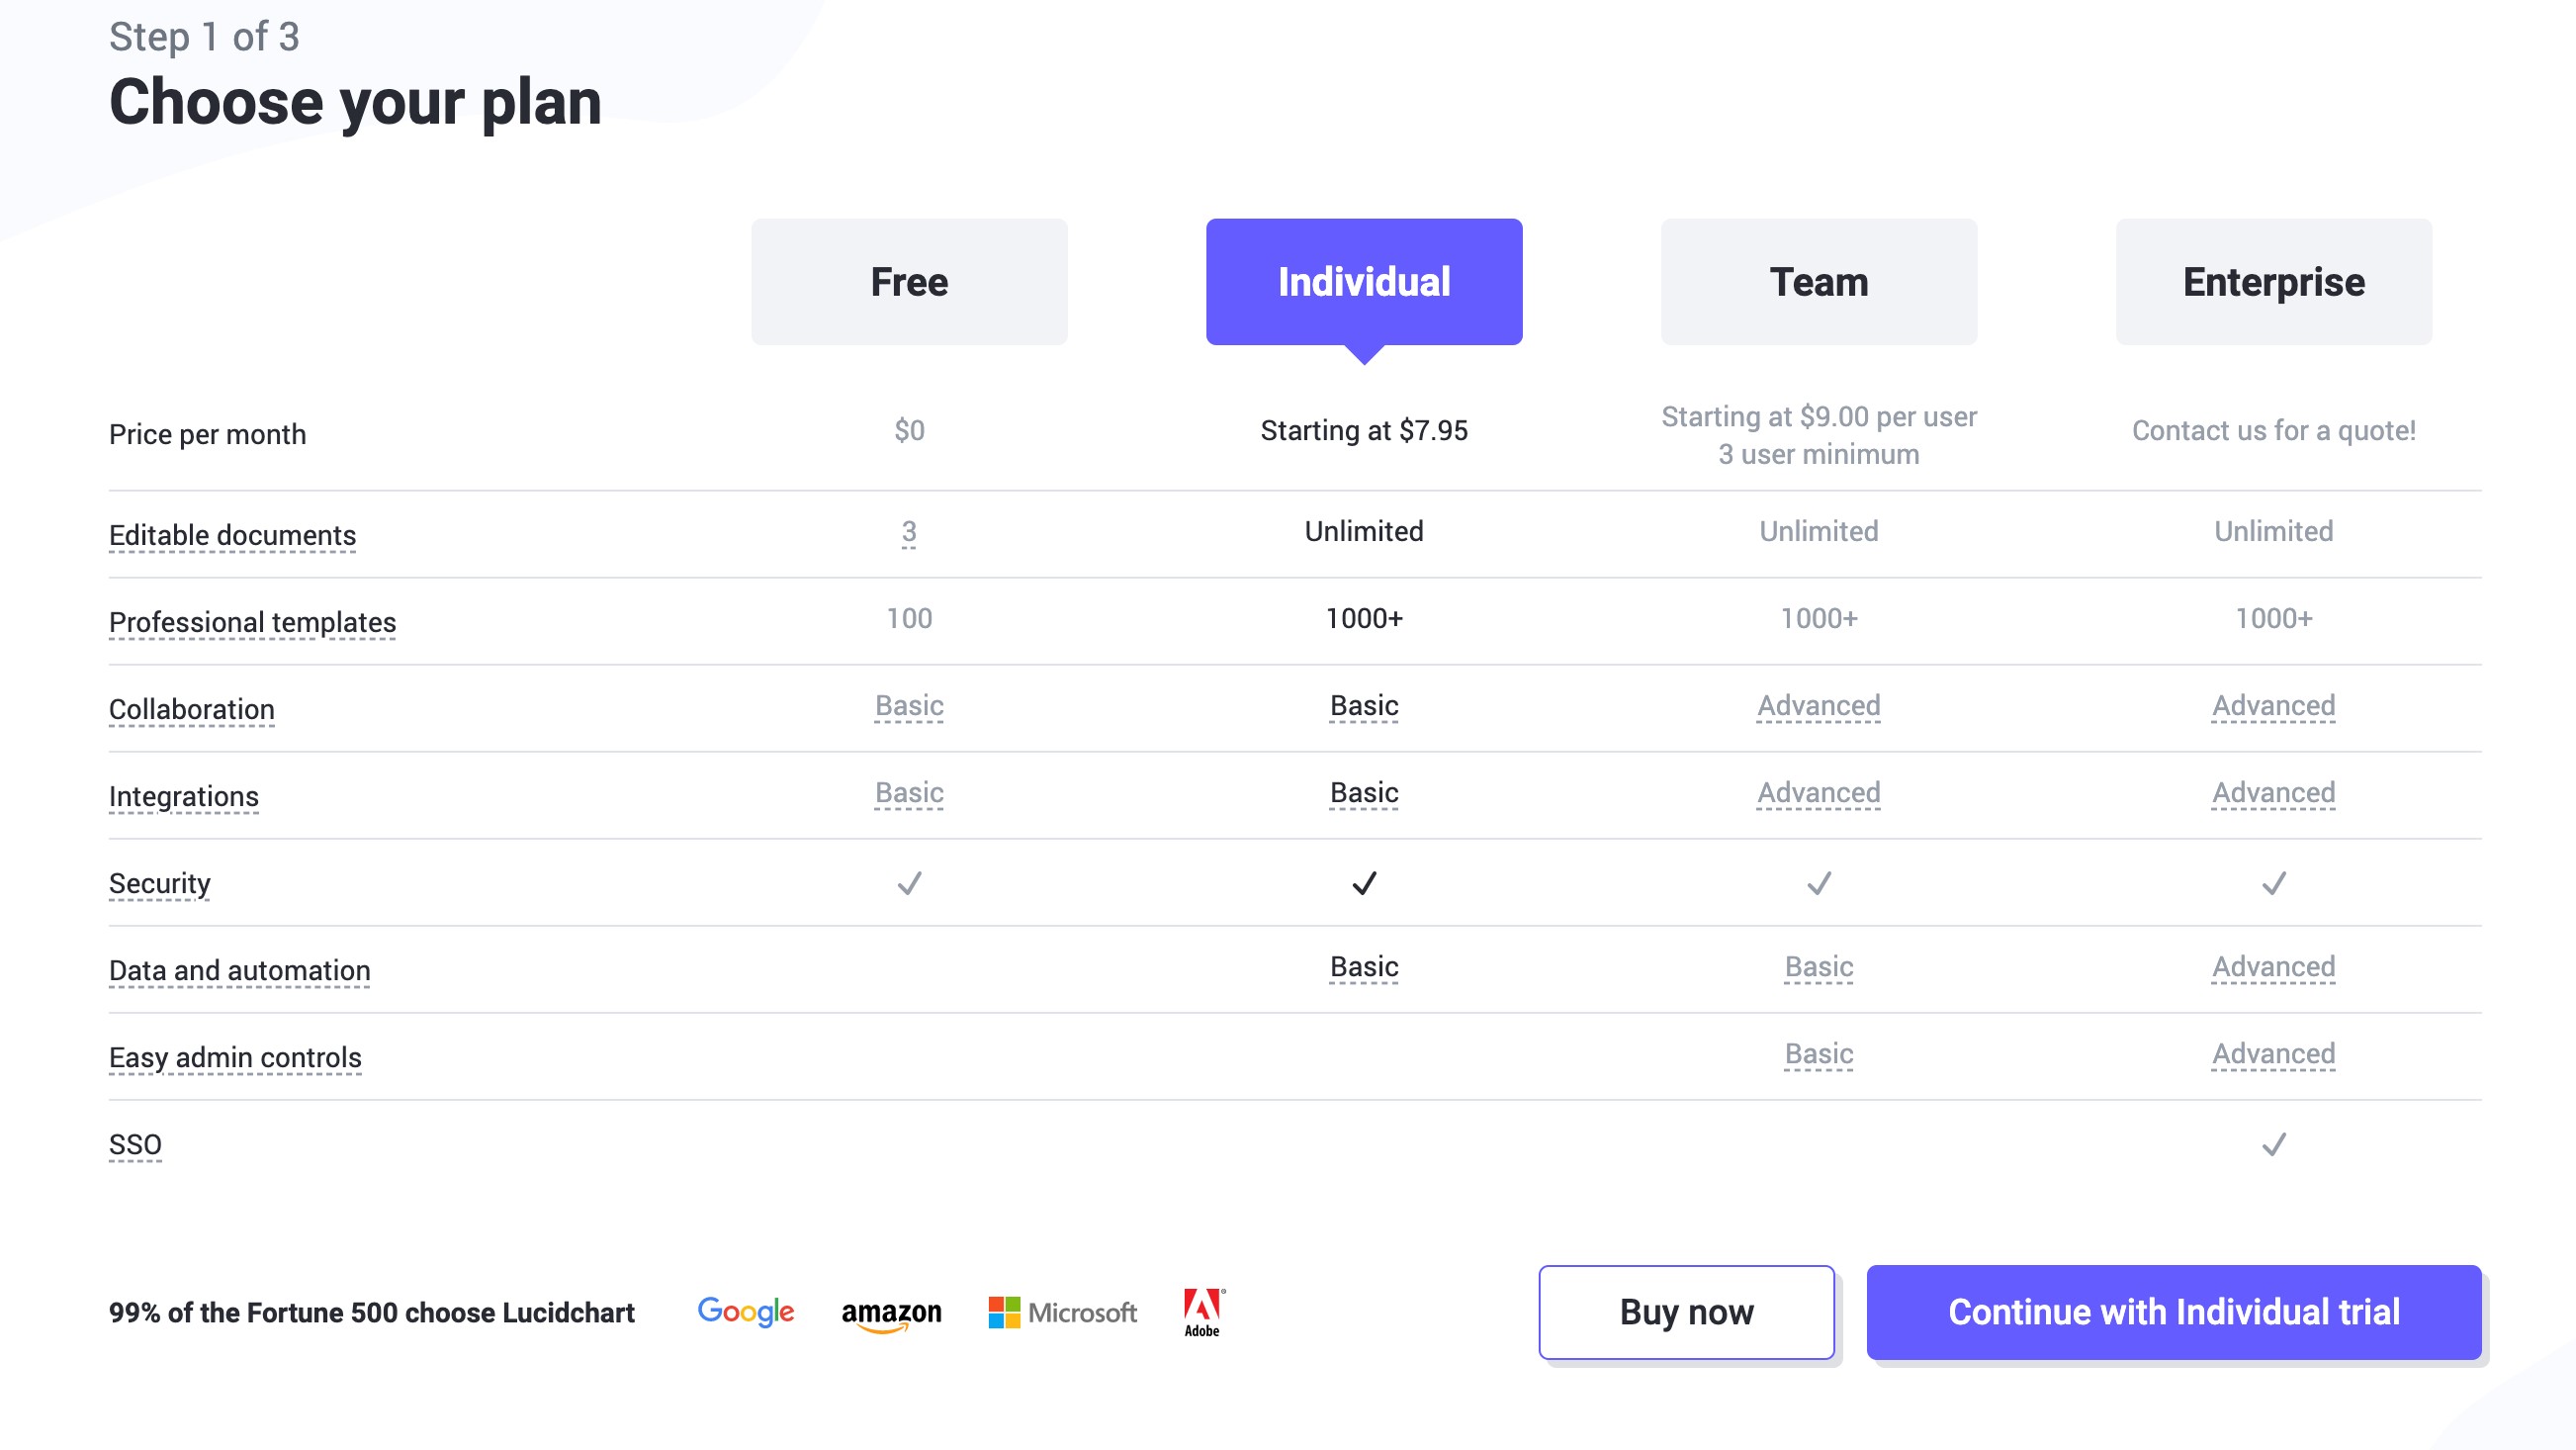This screenshot has height=1450, width=2576.
Task: Click the Professional templates feature label
Action: coord(252,622)
